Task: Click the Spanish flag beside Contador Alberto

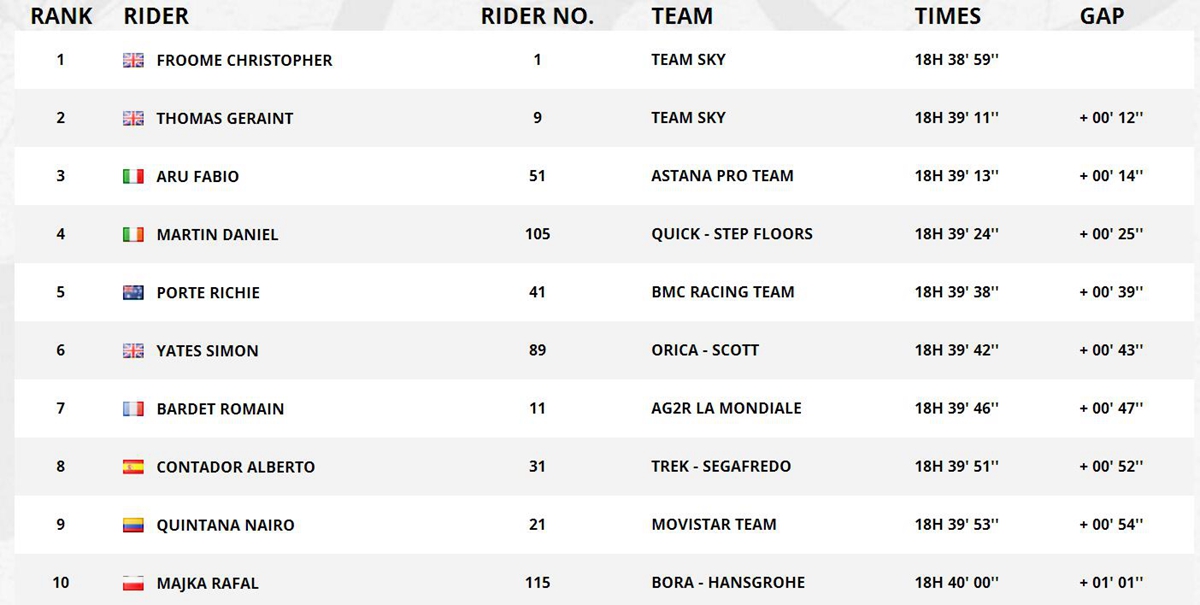Action: 133,466
